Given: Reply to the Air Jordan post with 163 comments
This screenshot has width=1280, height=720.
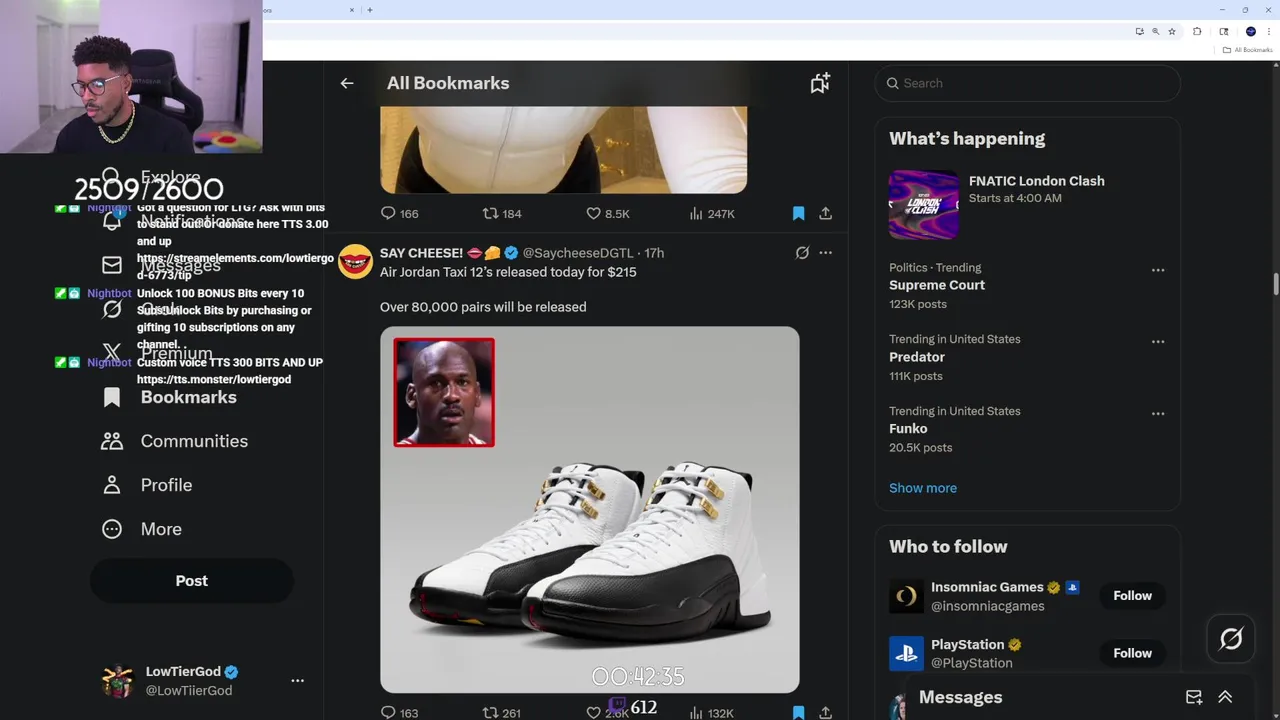Looking at the screenshot, I should pyautogui.click(x=399, y=712).
